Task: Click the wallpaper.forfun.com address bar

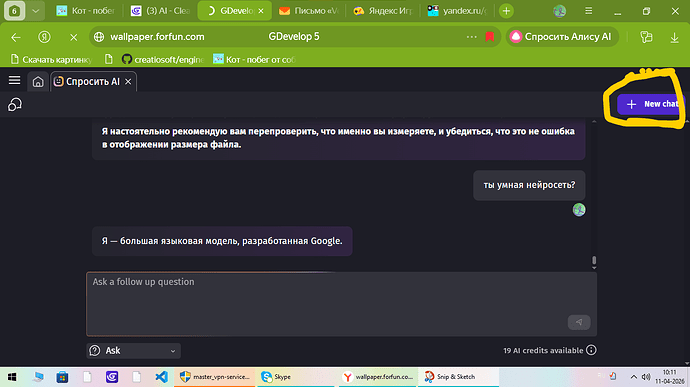Action: point(157,37)
